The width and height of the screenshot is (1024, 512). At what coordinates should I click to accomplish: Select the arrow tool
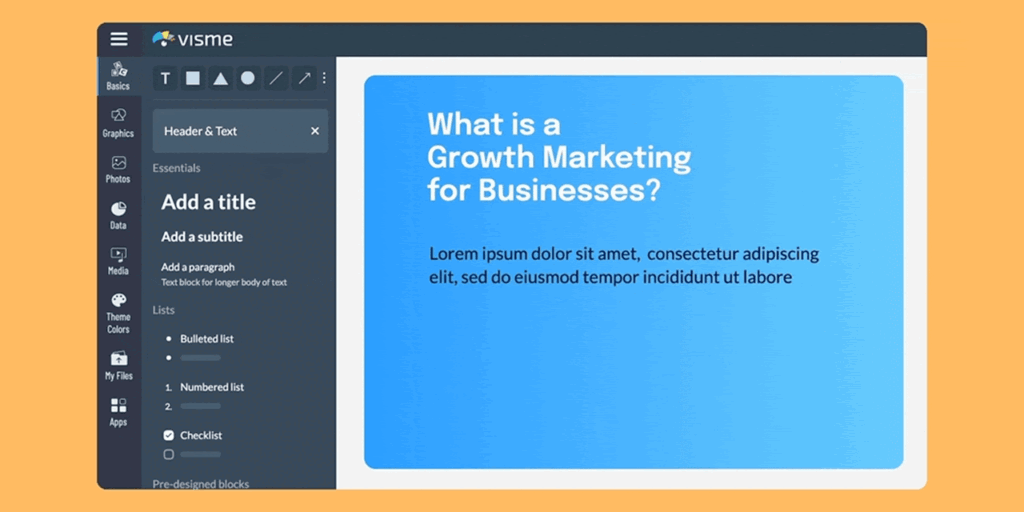pyautogui.click(x=304, y=78)
